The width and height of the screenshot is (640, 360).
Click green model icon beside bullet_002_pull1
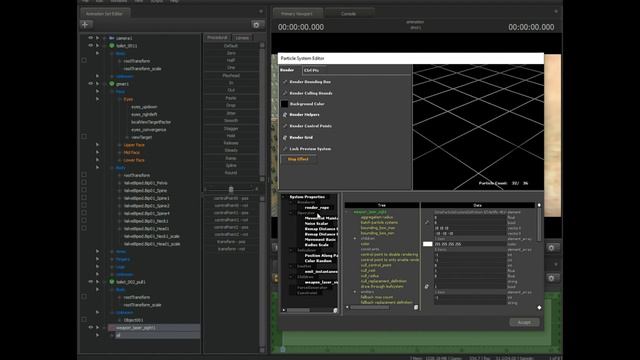(x=111, y=282)
